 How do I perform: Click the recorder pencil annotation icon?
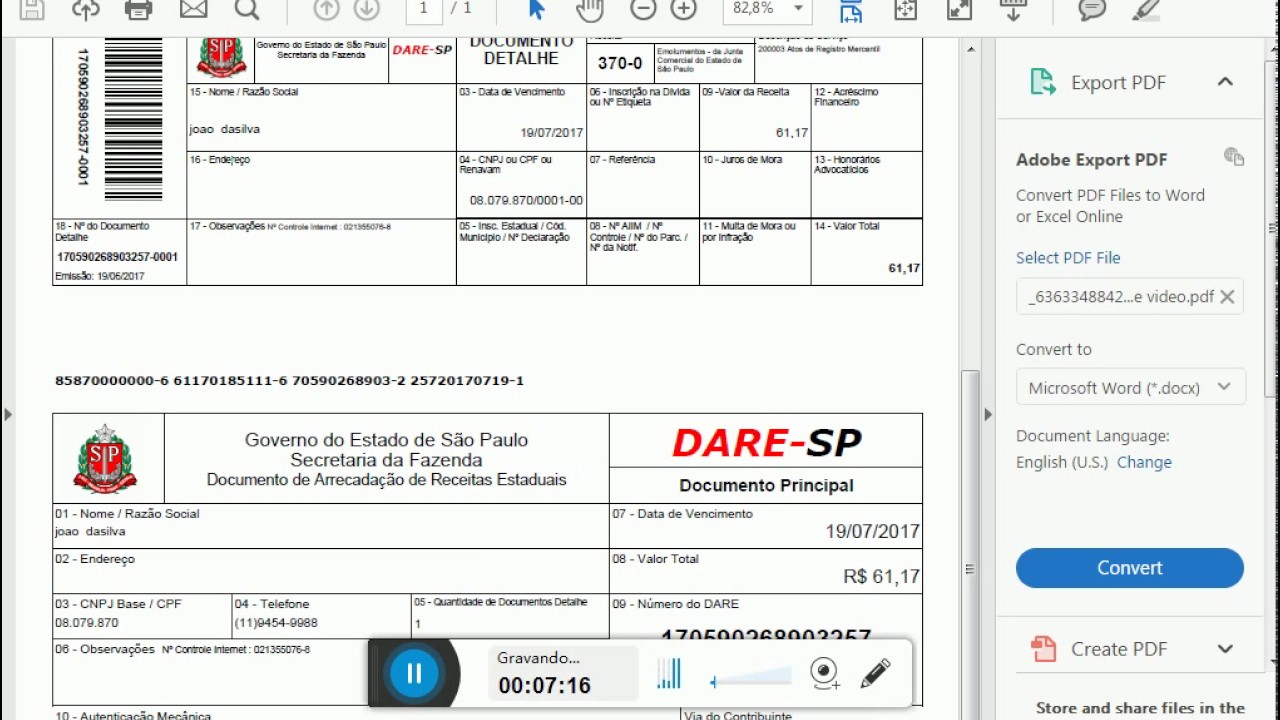[x=875, y=673]
